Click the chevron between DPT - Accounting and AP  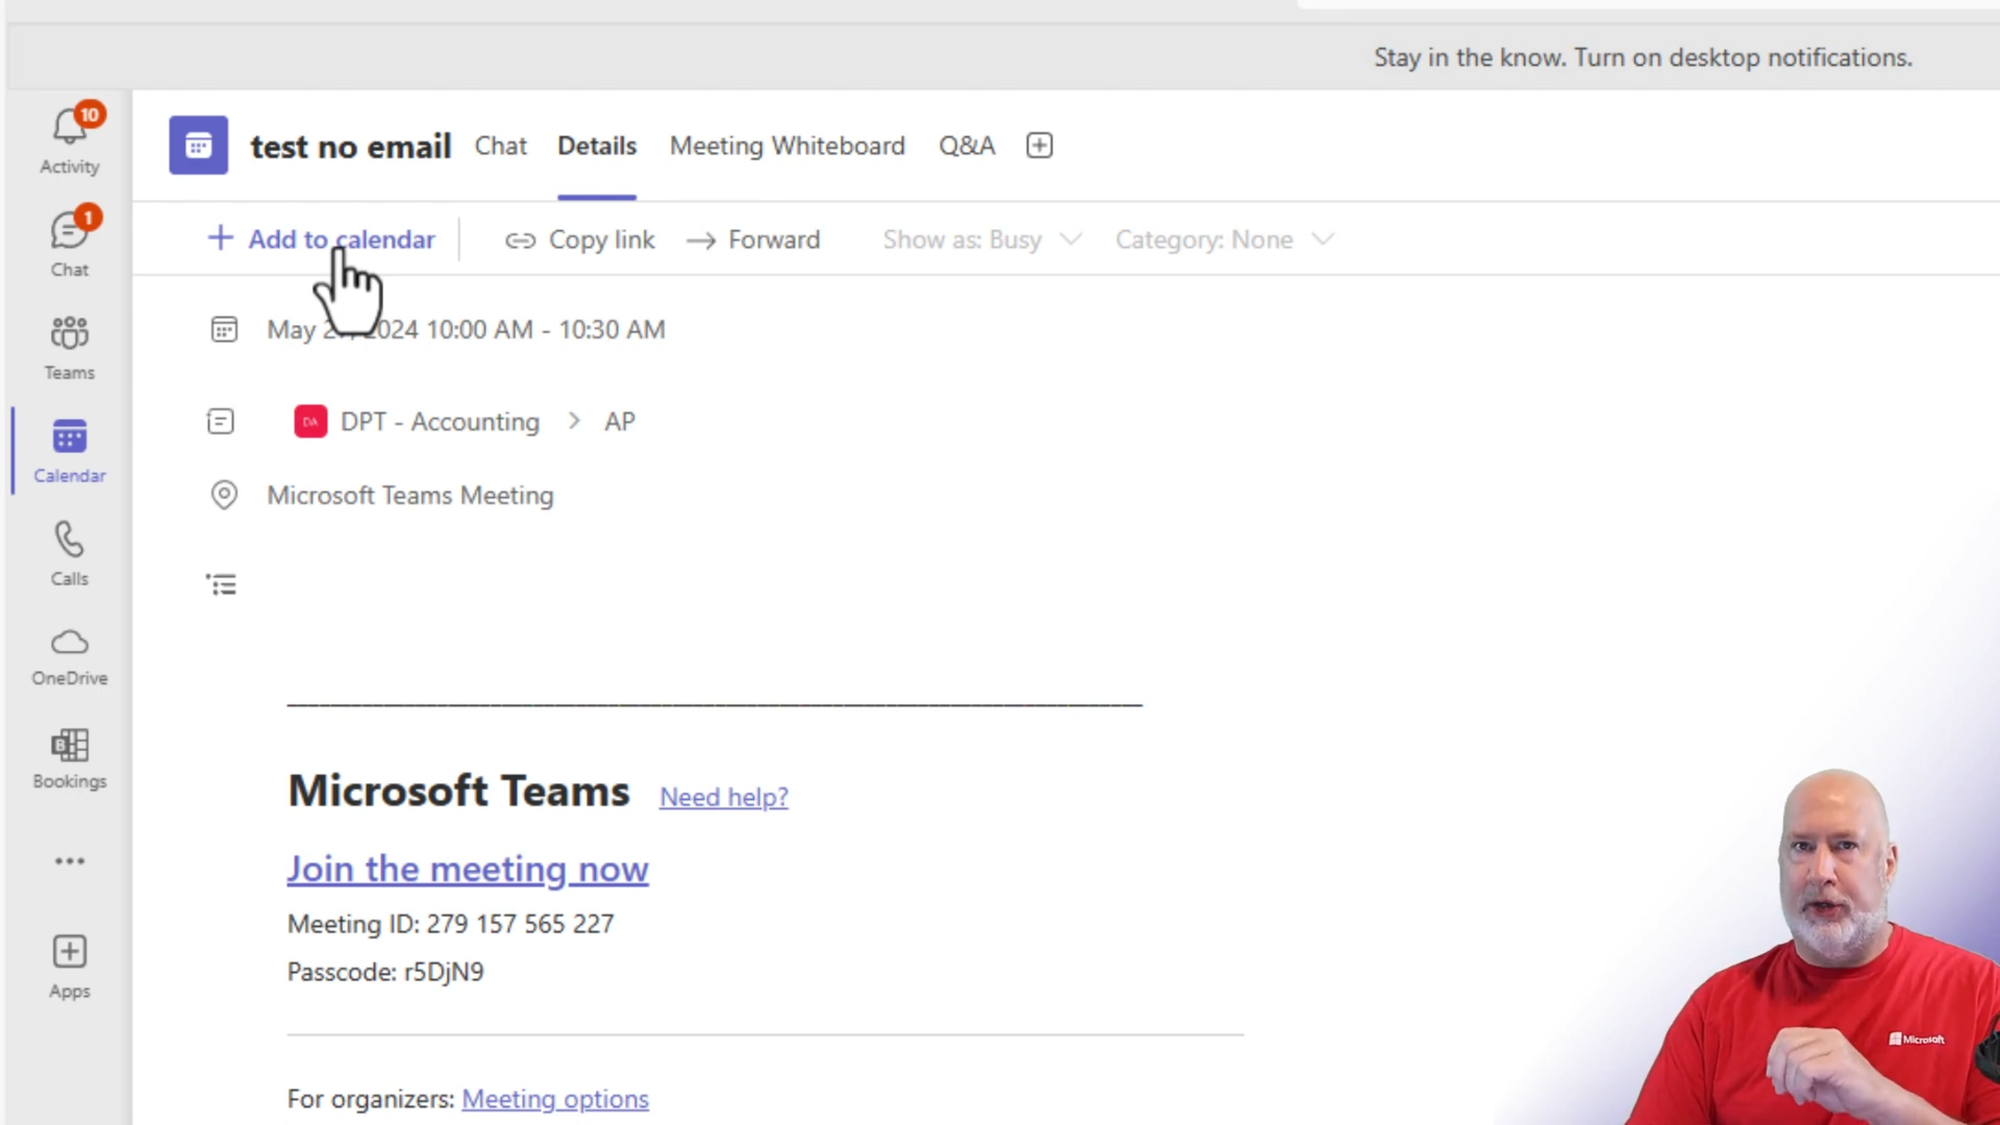click(574, 422)
